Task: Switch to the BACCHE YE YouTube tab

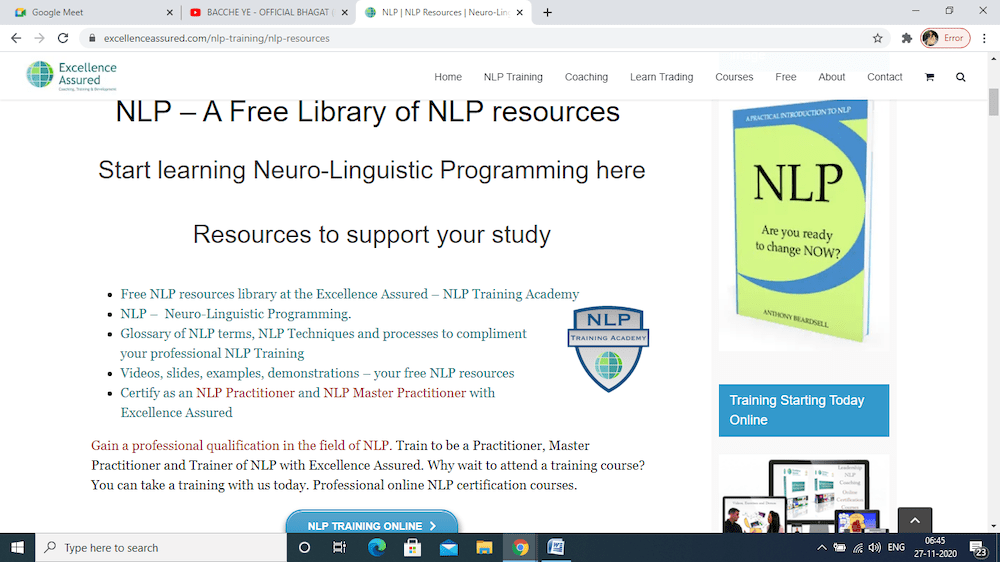Action: click(x=268, y=12)
